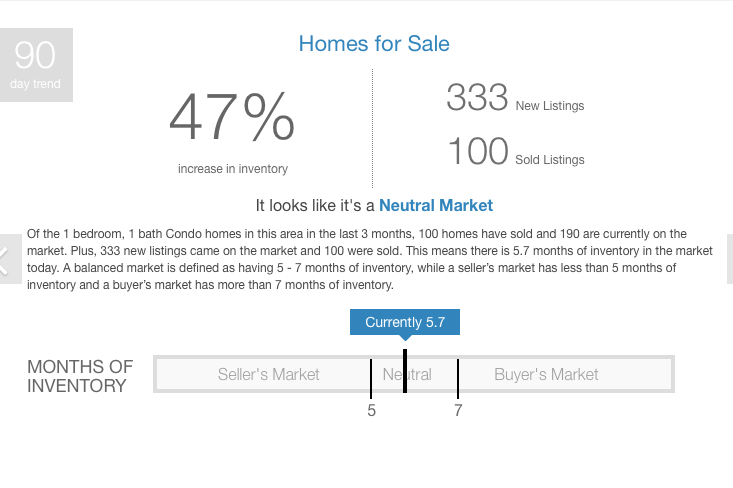Click the increase in inventory caption
The image size is (733, 488).
pos(233,169)
